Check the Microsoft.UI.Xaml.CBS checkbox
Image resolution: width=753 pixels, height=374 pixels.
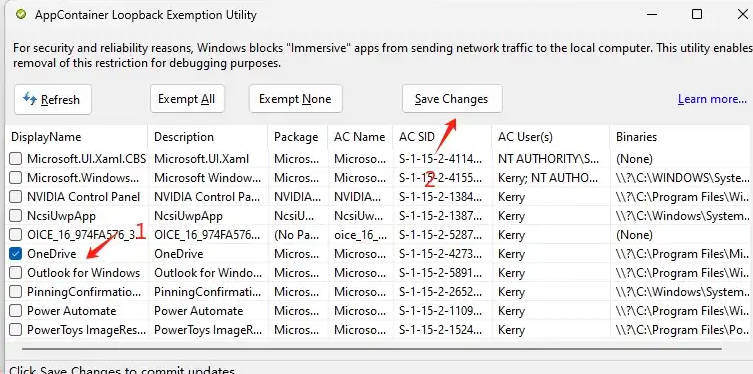click(x=16, y=158)
